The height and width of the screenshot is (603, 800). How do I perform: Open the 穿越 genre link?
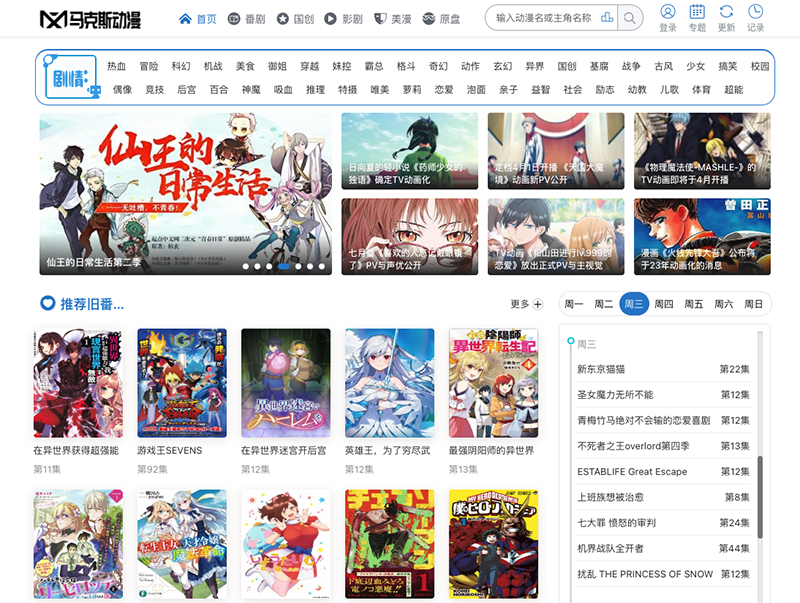click(310, 66)
